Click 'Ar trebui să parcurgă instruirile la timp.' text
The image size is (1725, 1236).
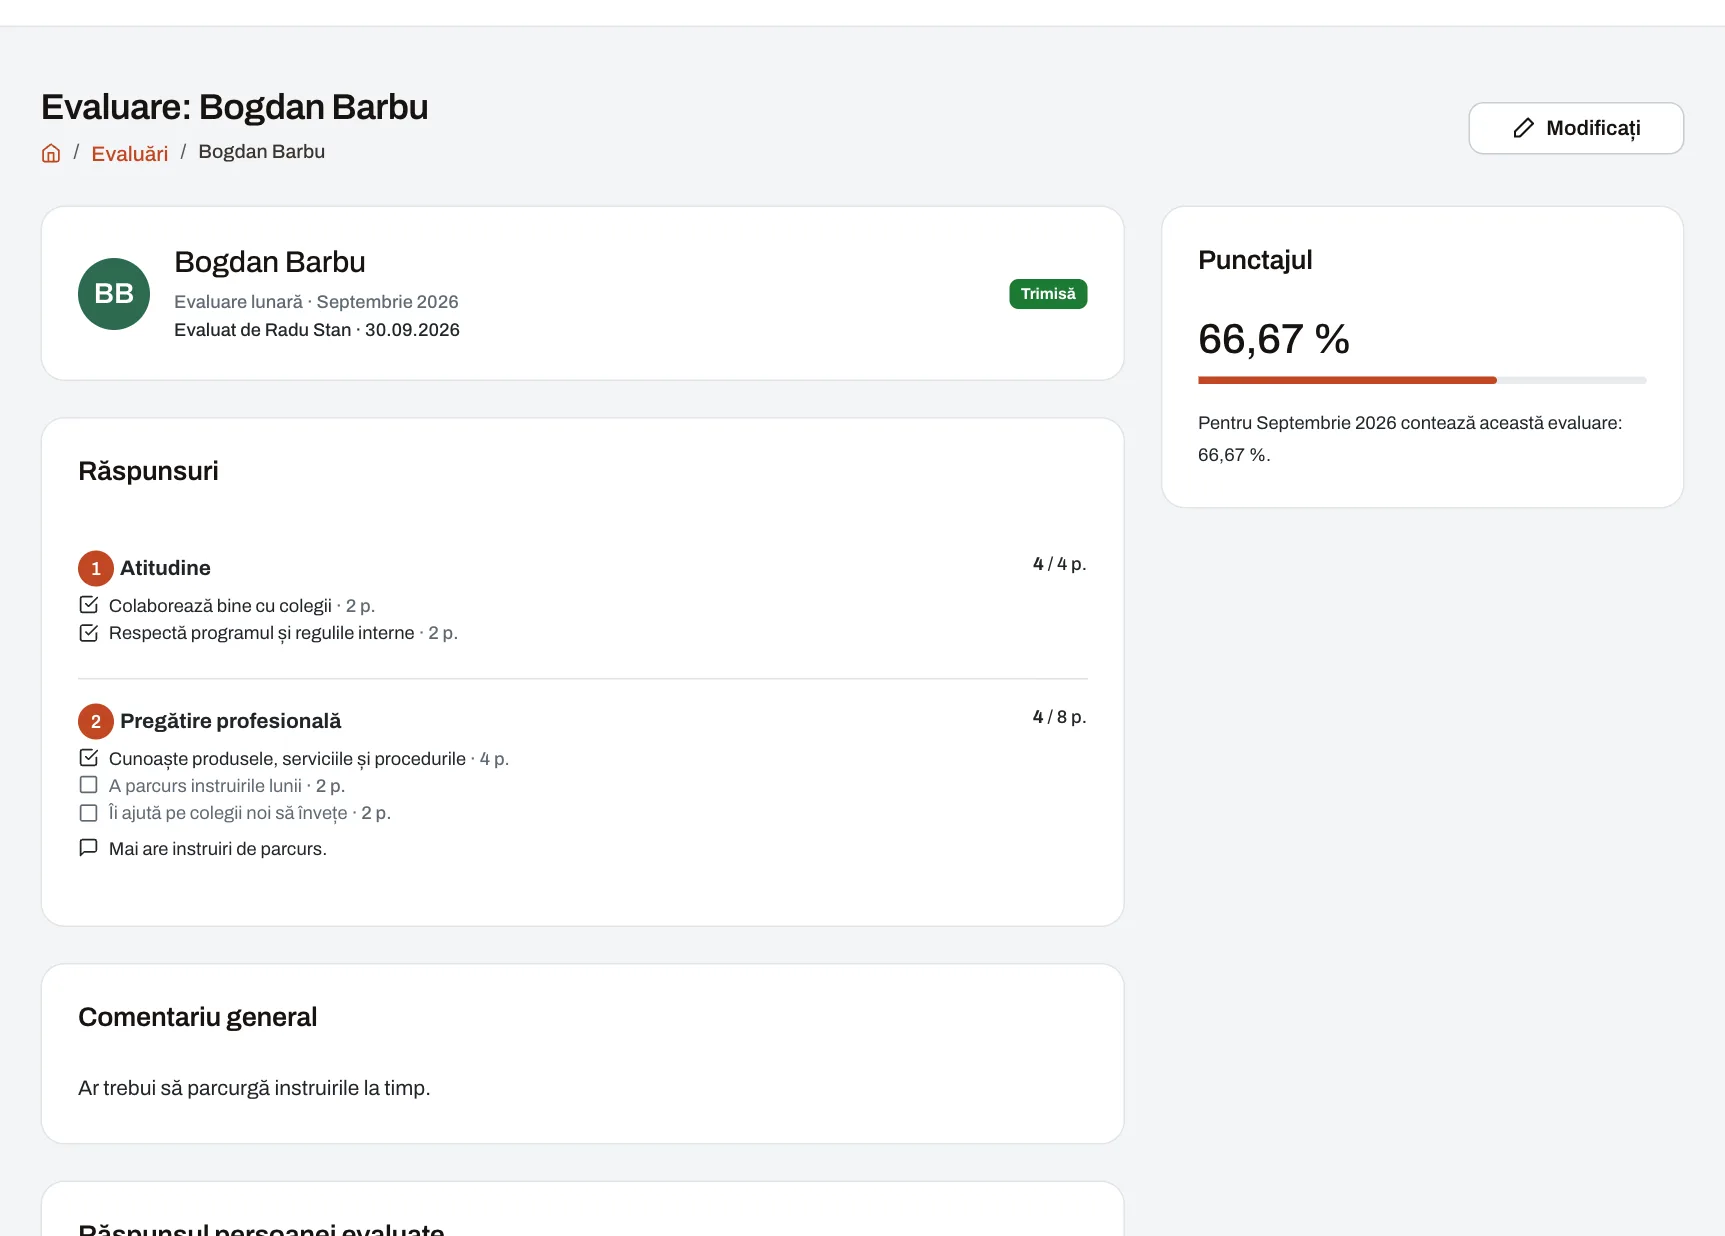[x=254, y=1088]
